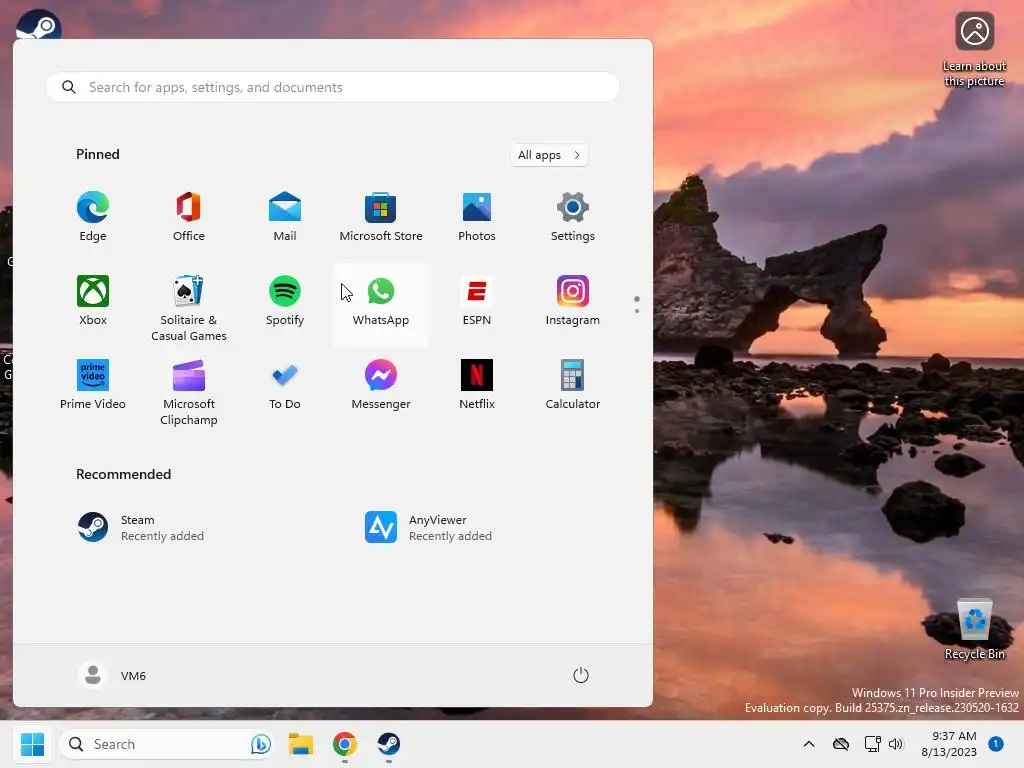Image resolution: width=1024 pixels, height=768 pixels.
Task: Open the Edge pinned app
Action: [x=93, y=217]
